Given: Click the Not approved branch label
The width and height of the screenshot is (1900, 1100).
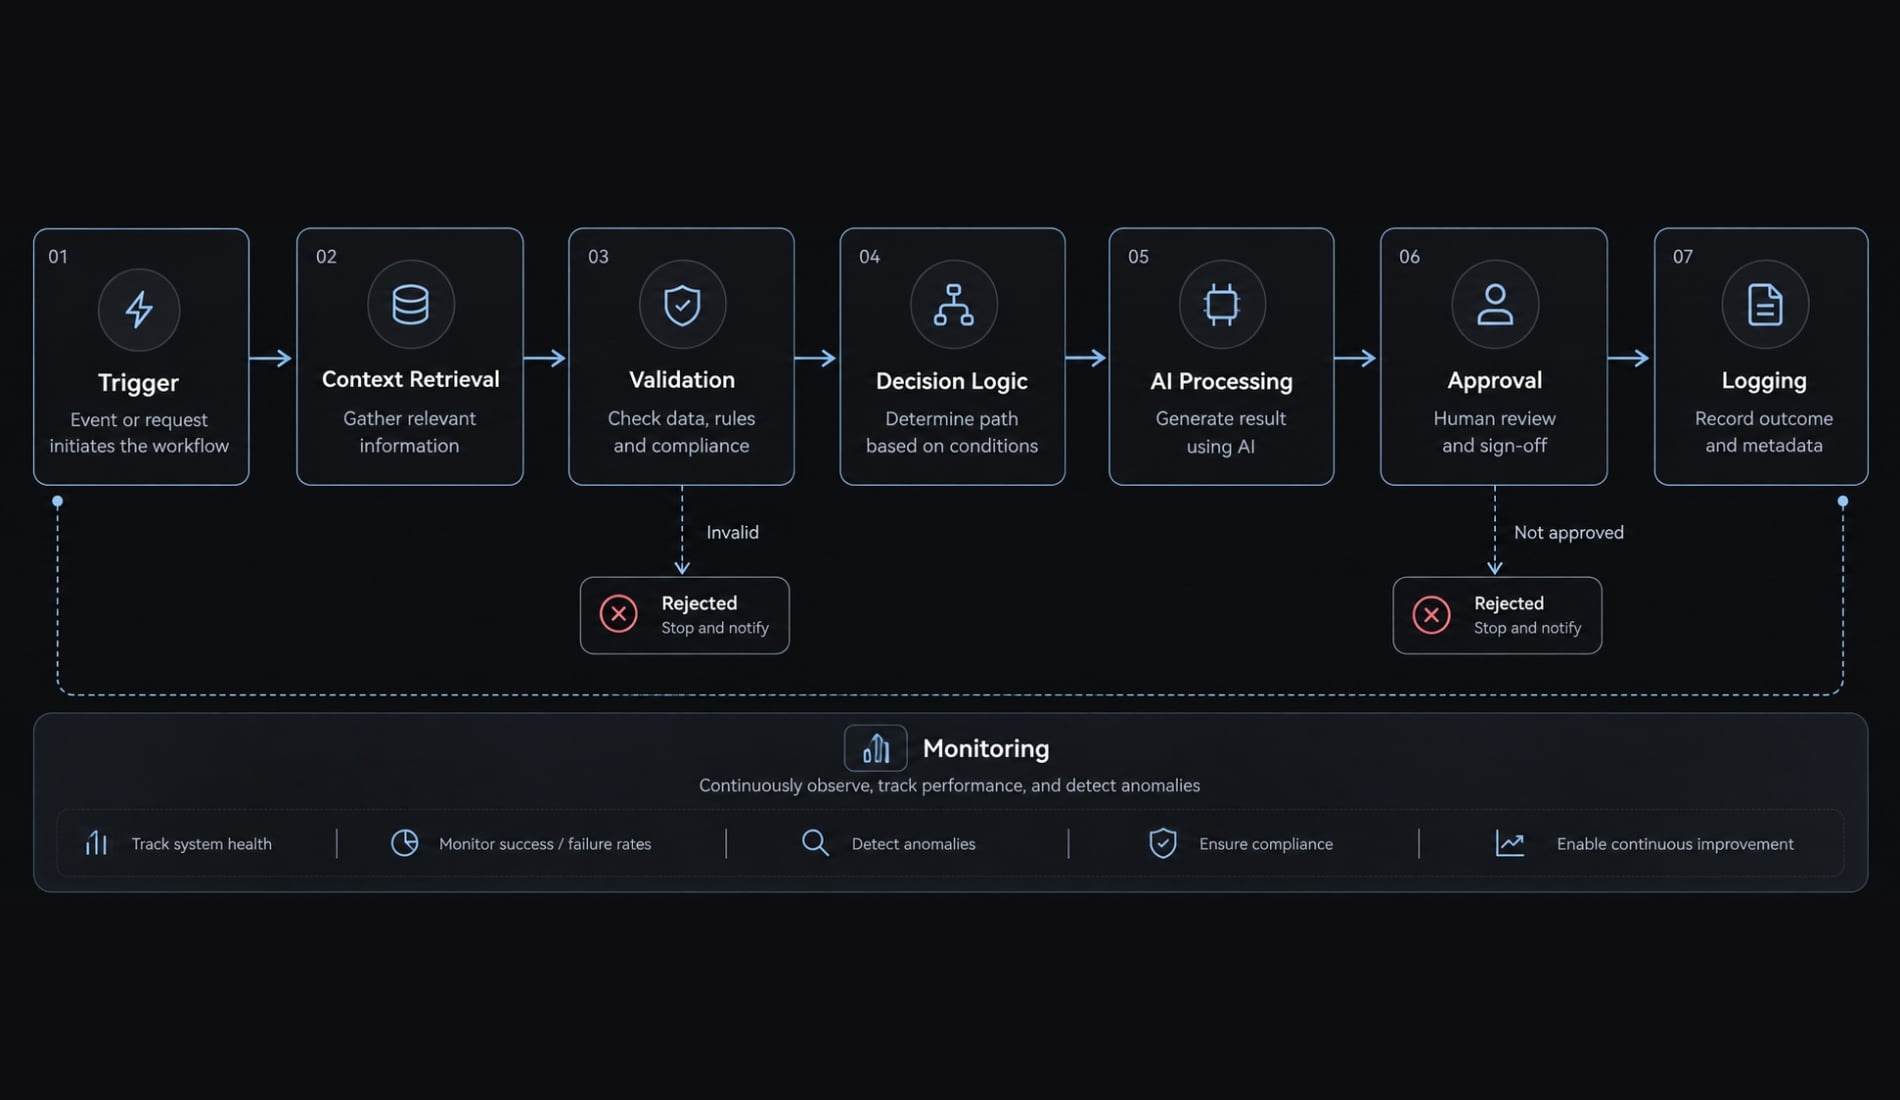Looking at the screenshot, I should coord(1569,532).
